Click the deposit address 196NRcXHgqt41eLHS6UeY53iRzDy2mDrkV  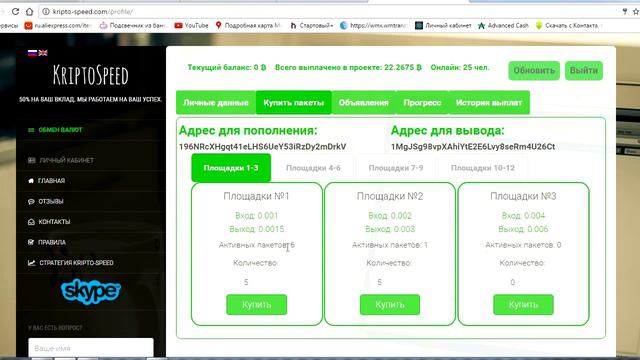coord(262,147)
